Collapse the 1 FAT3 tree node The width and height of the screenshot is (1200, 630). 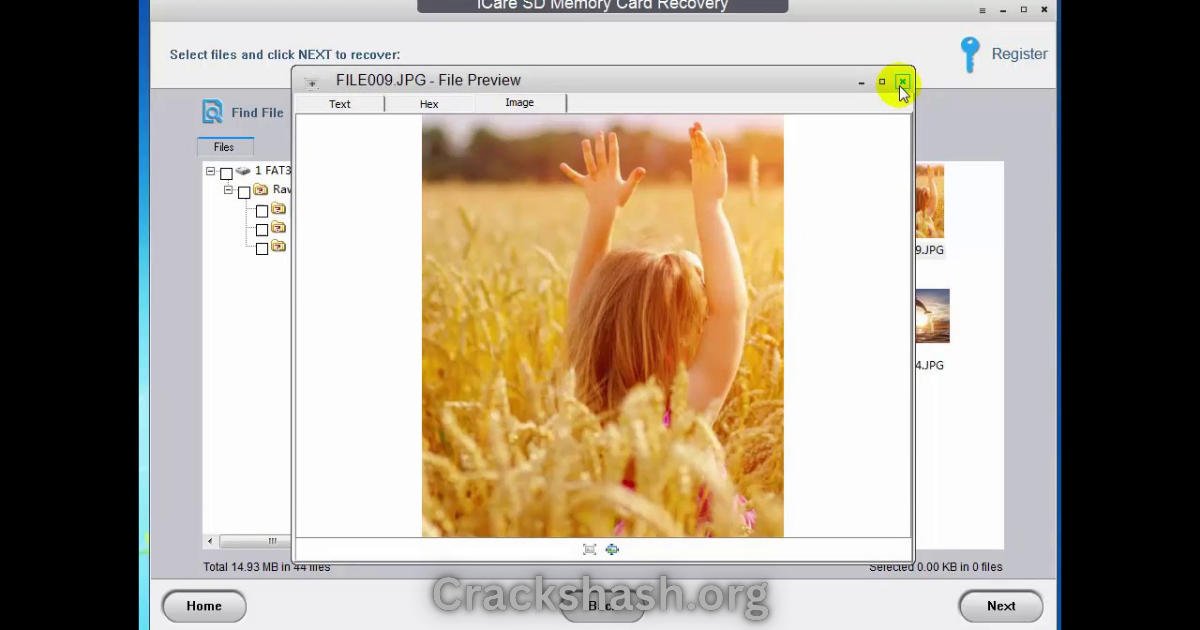(x=211, y=171)
